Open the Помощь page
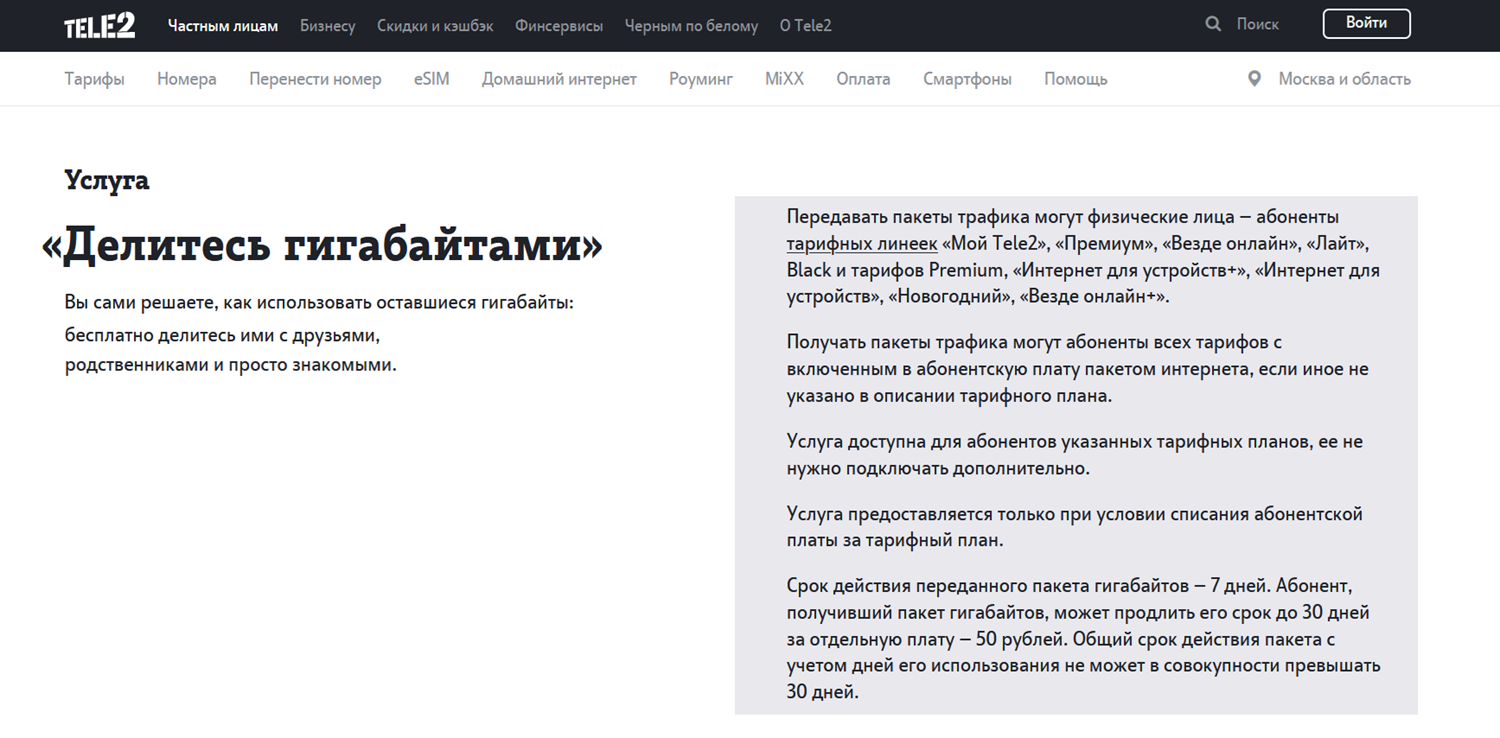1500x738 pixels. [x=1076, y=79]
